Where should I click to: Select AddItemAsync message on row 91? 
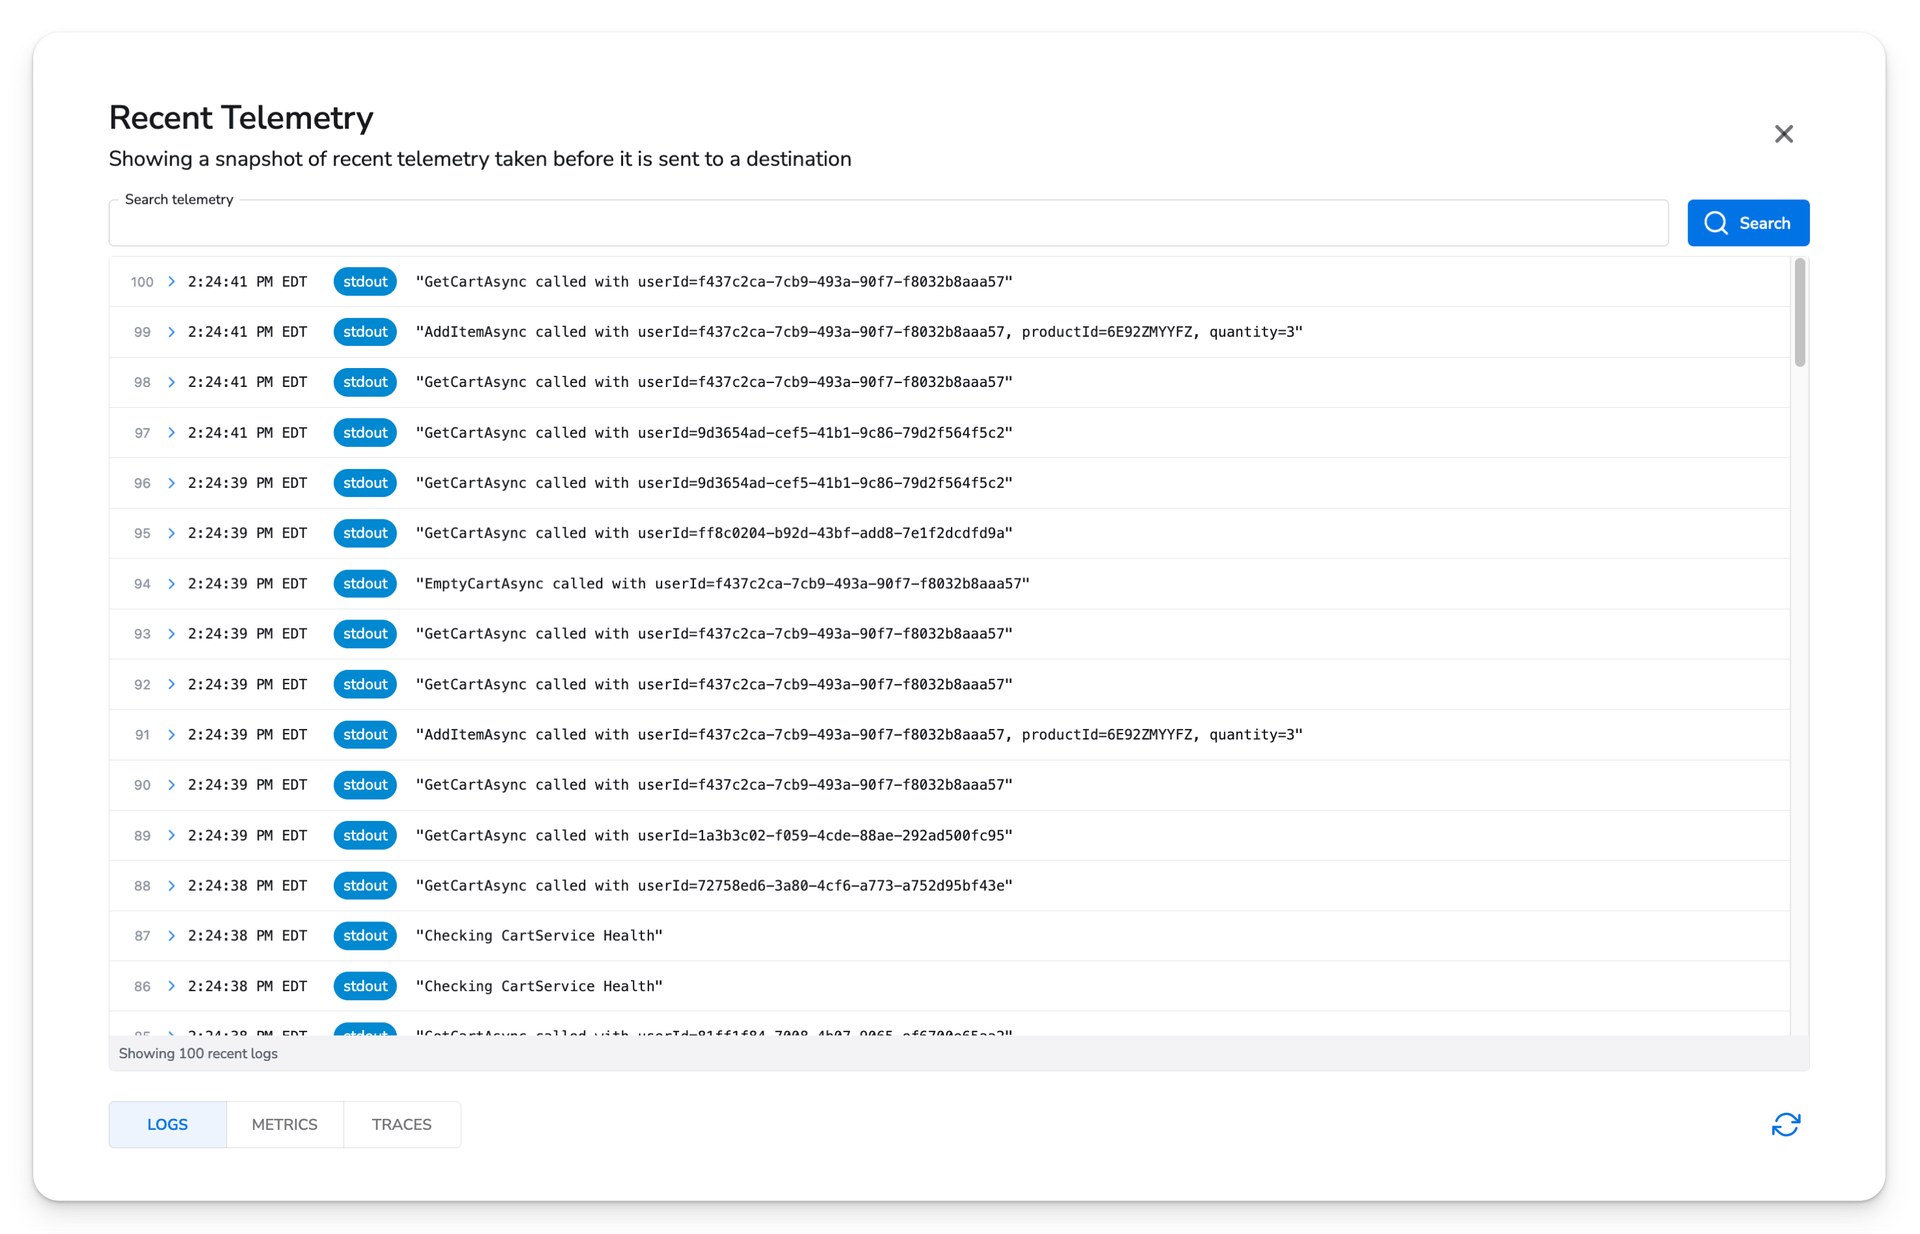tap(859, 735)
